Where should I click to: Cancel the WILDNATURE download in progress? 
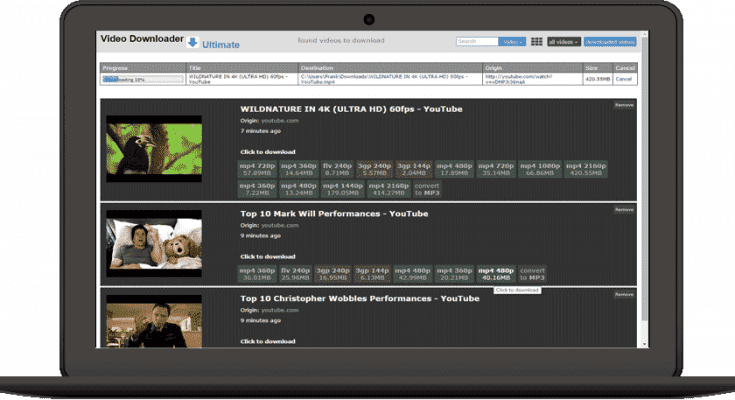coord(624,78)
